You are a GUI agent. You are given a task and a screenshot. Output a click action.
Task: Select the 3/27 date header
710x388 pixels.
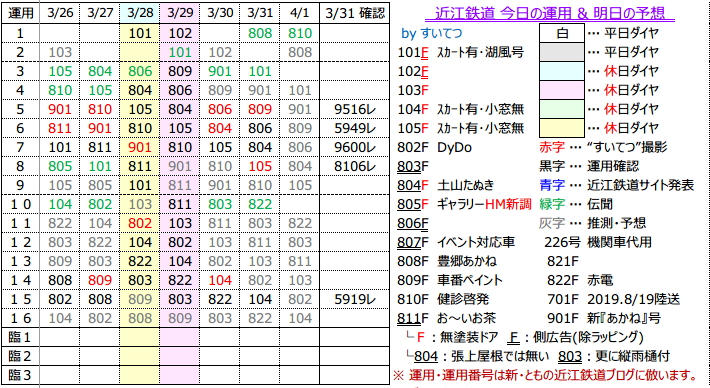pyautogui.click(x=100, y=13)
